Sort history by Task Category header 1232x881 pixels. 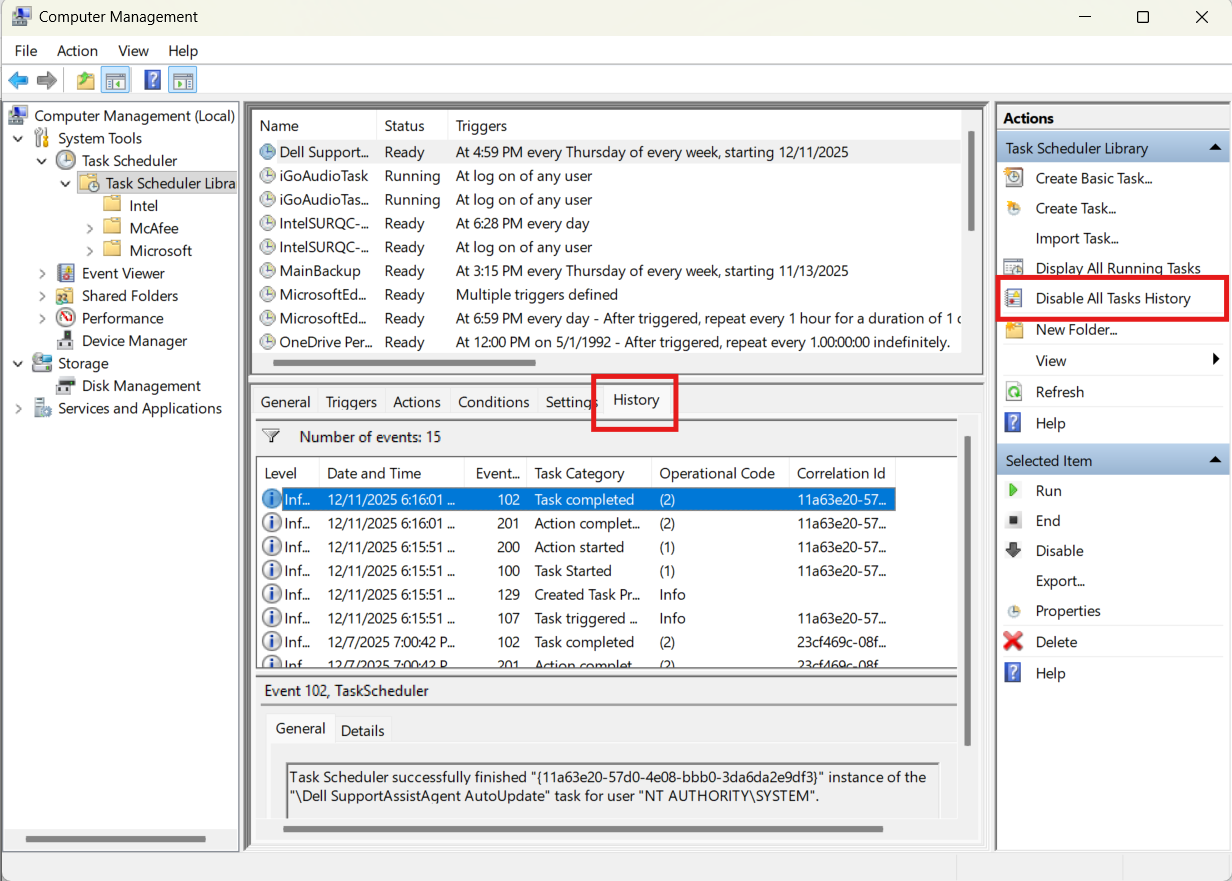click(x=589, y=473)
